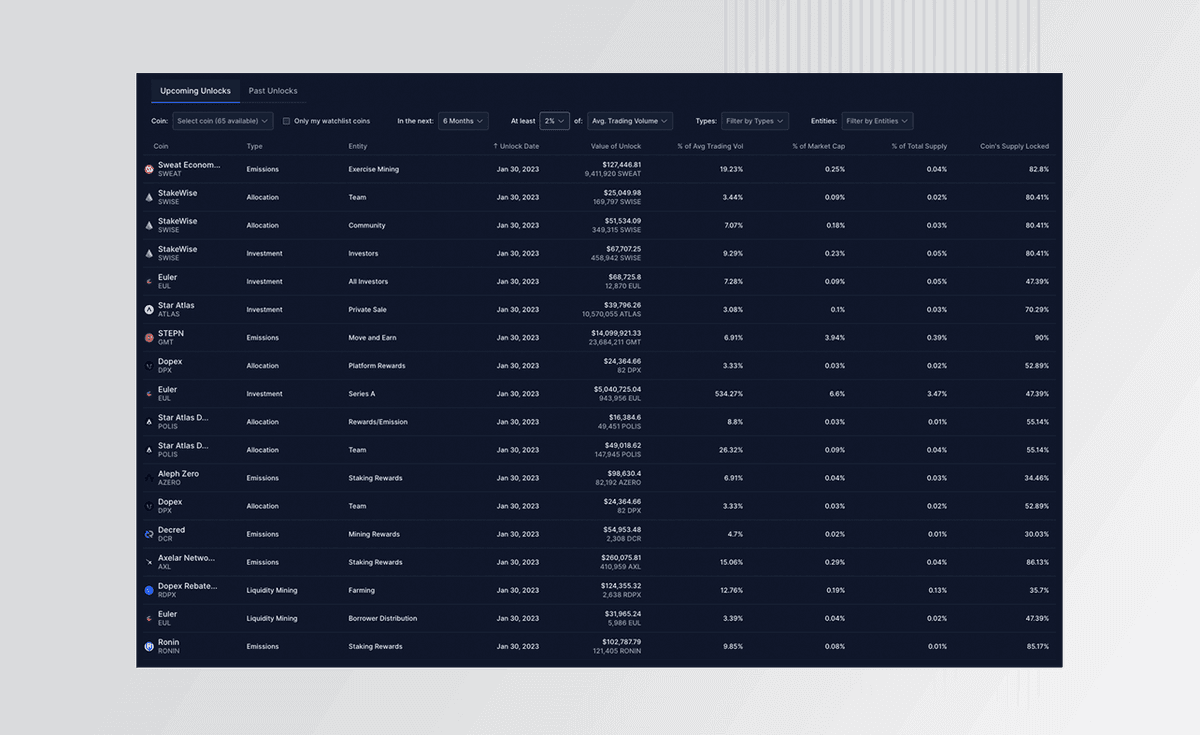The height and width of the screenshot is (735, 1200).
Task: Click the Dopex DPX coin icon
Action: click(149, 365)
